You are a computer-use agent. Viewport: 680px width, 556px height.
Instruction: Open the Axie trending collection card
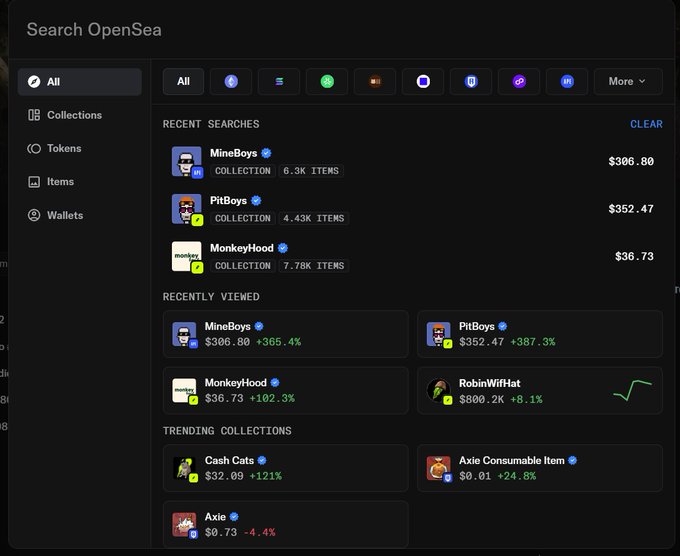tap(286, 524)
